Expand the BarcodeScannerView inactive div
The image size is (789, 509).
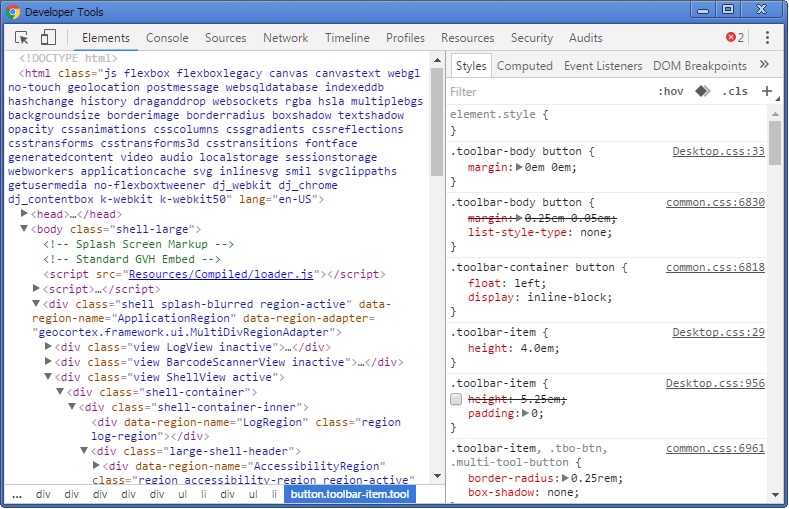tap(48, 362)
